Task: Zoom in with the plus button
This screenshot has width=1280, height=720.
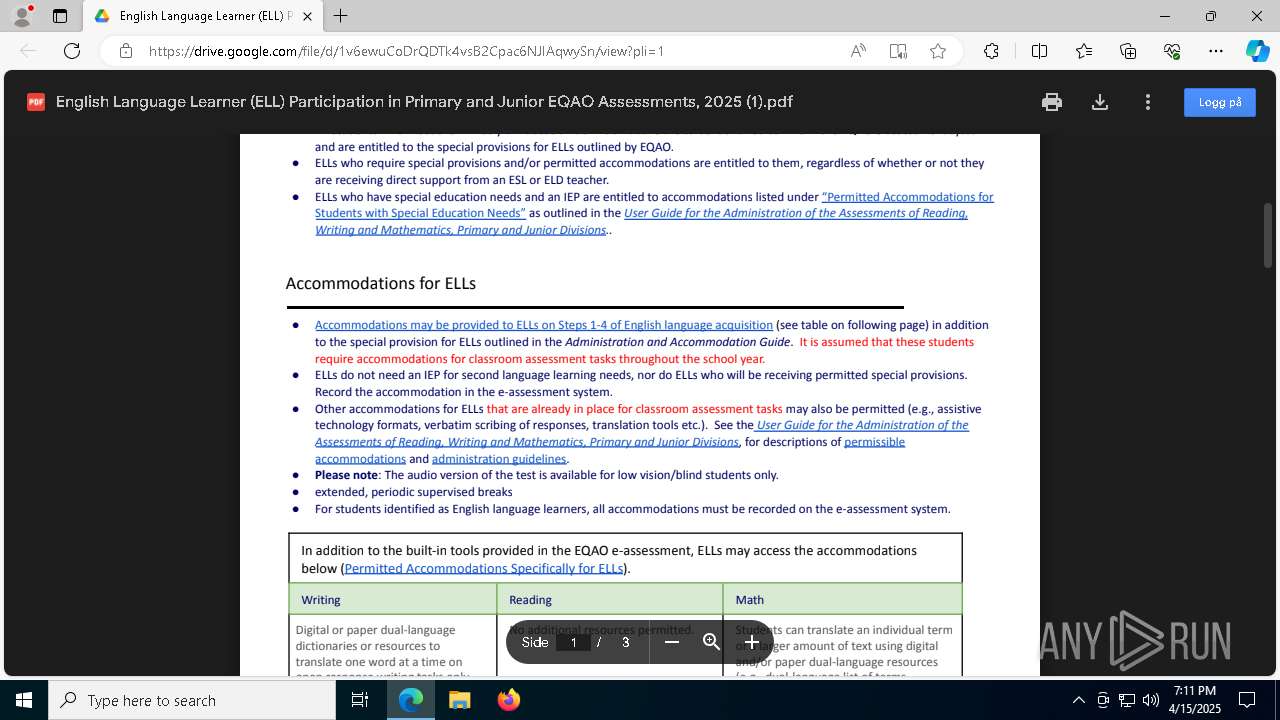Action: pyautogui.click(x=751, y=642)
